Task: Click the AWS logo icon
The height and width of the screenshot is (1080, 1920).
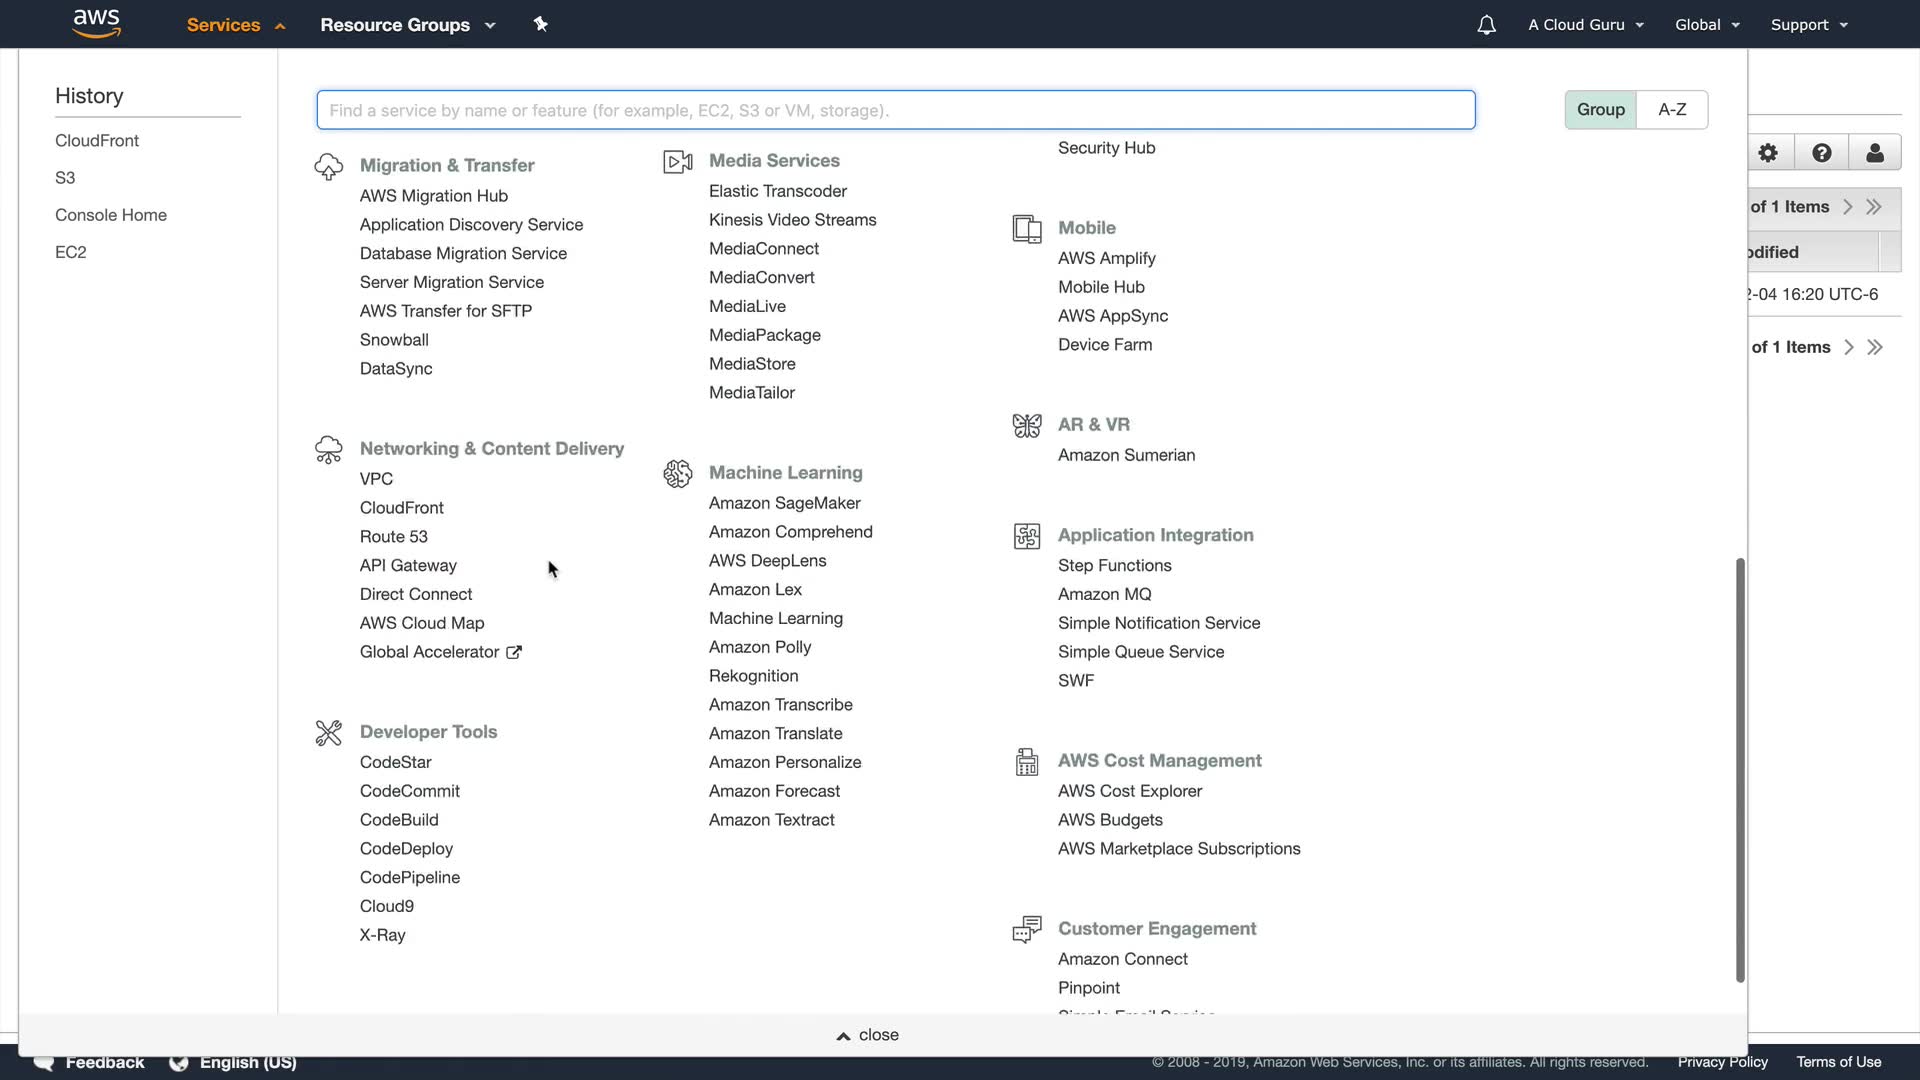Action: (x=96, y=23)
